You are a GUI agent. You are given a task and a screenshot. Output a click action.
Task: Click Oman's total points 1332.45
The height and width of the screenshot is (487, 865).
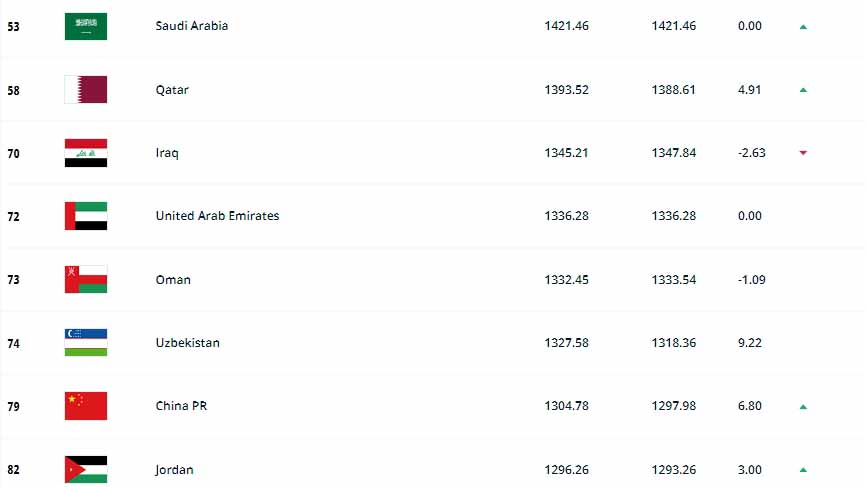567,280
